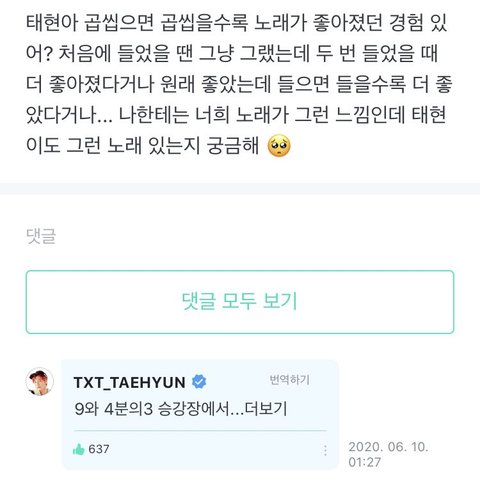Tap the pleading face emoji in post
This screenshot has height=480, width=480.
click(x=279, y=146)
